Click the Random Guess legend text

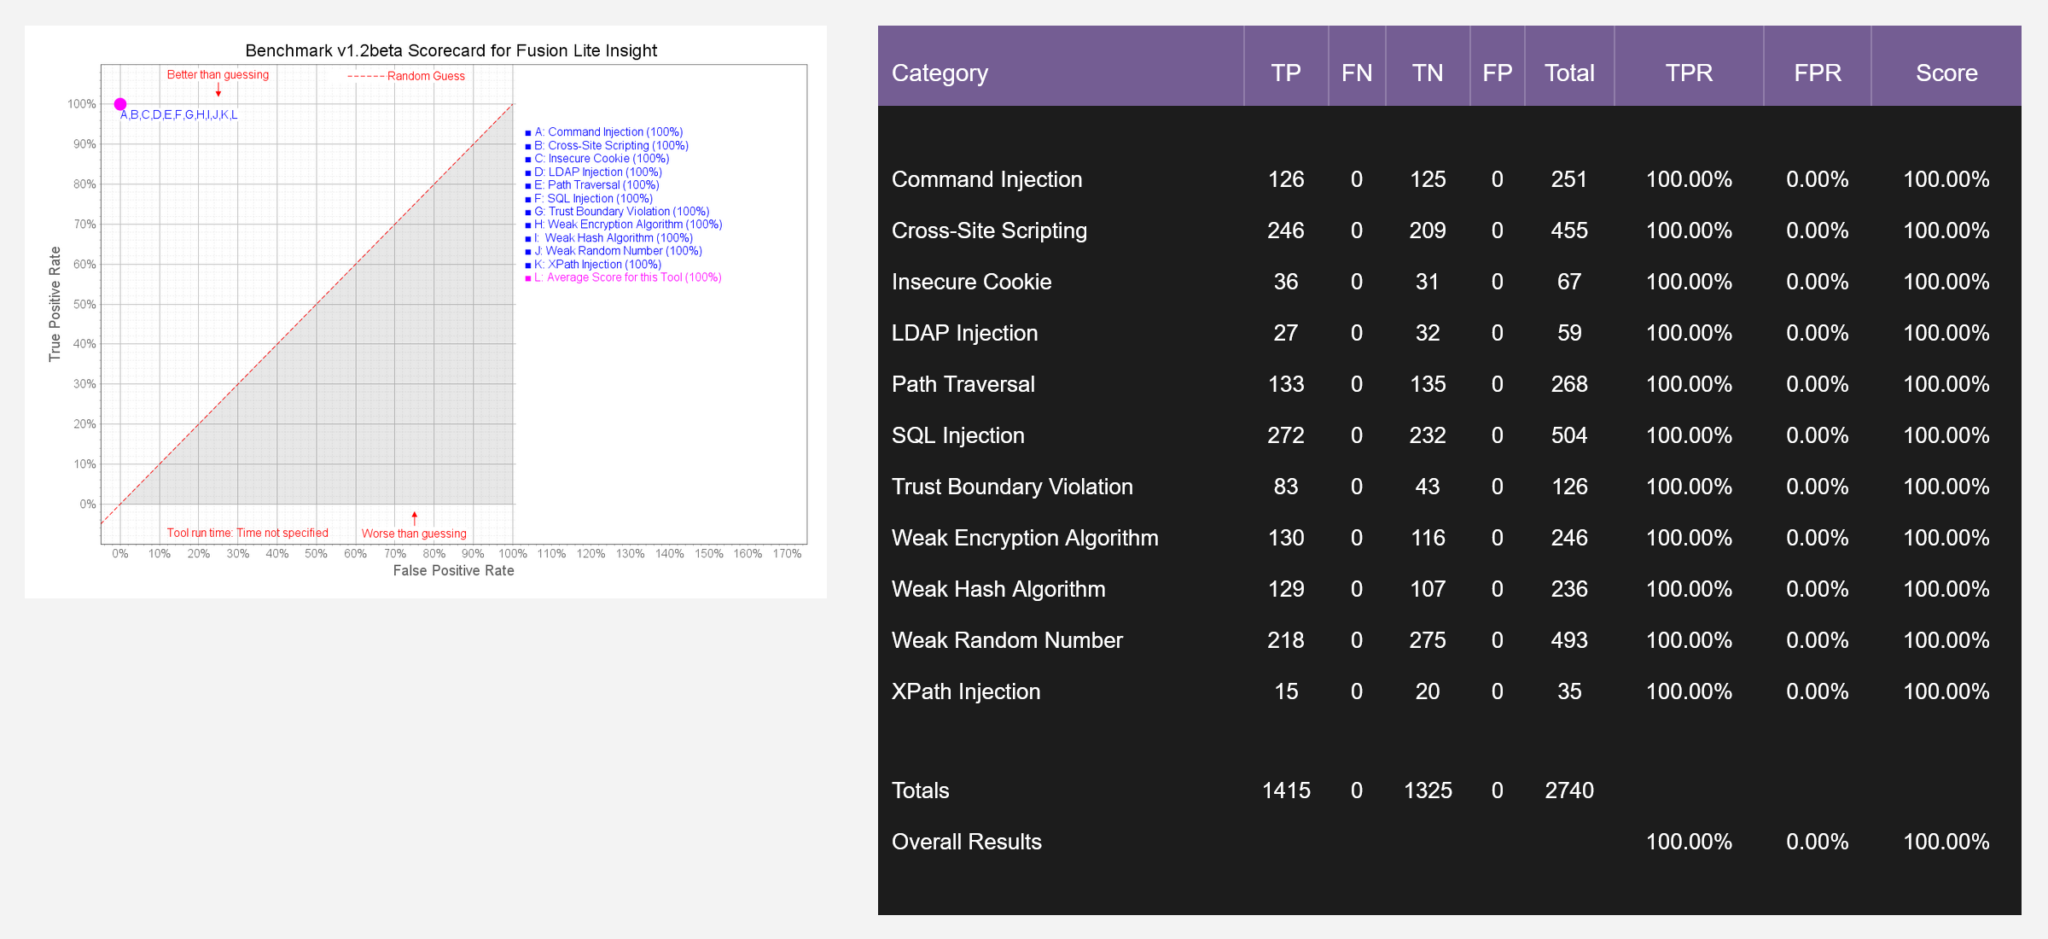[425, 75]
